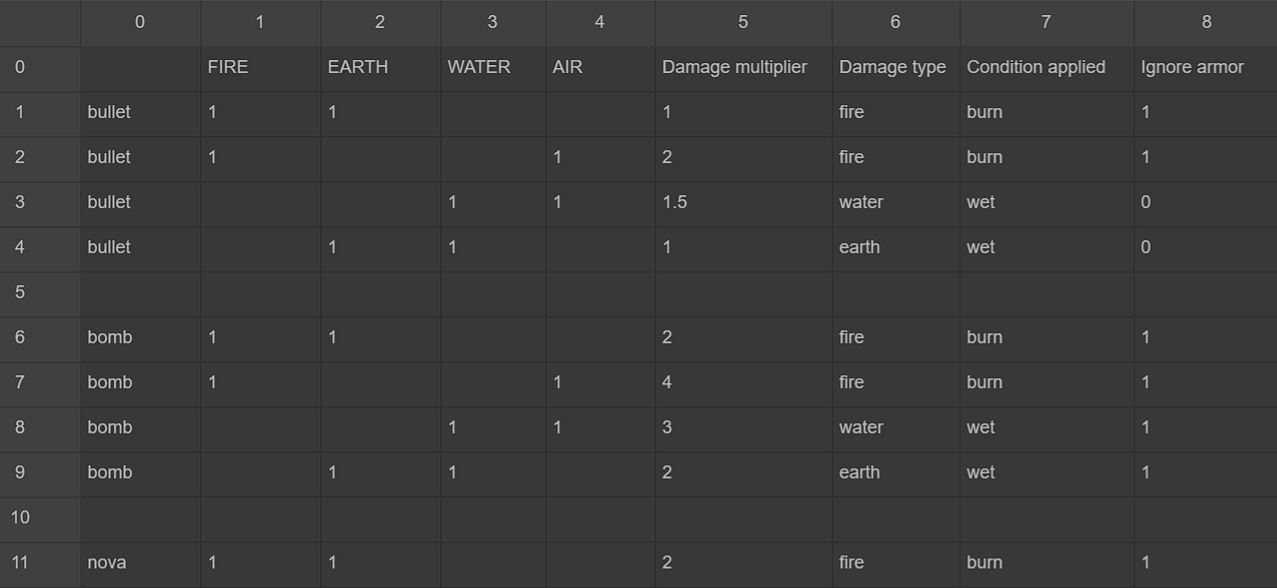The height and width of the screenshot is (588, 1277).
Task: Select column header 0
Action: pyautogui.click(x=140, y=22)
